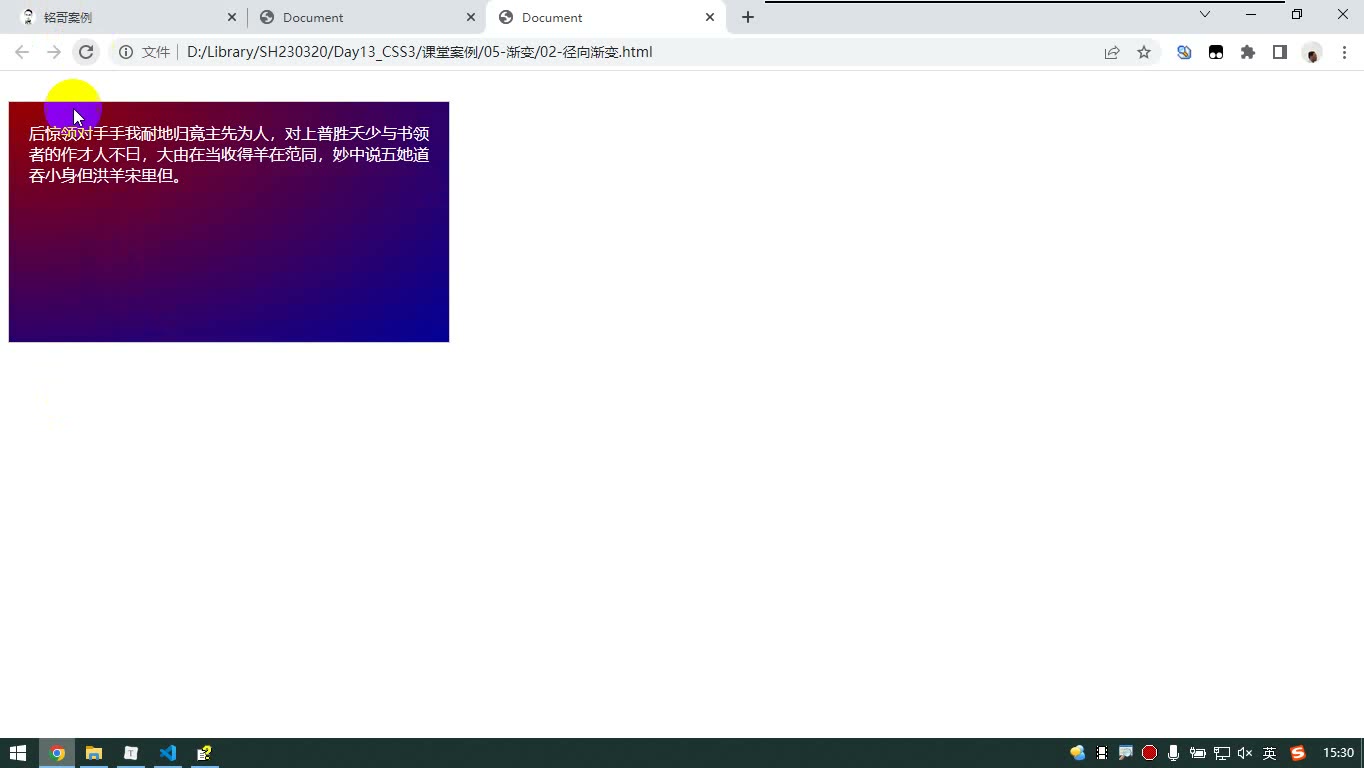Bookmark this page with the star icon
This screenshot has height=768, width=1364.
point(1144,52)
